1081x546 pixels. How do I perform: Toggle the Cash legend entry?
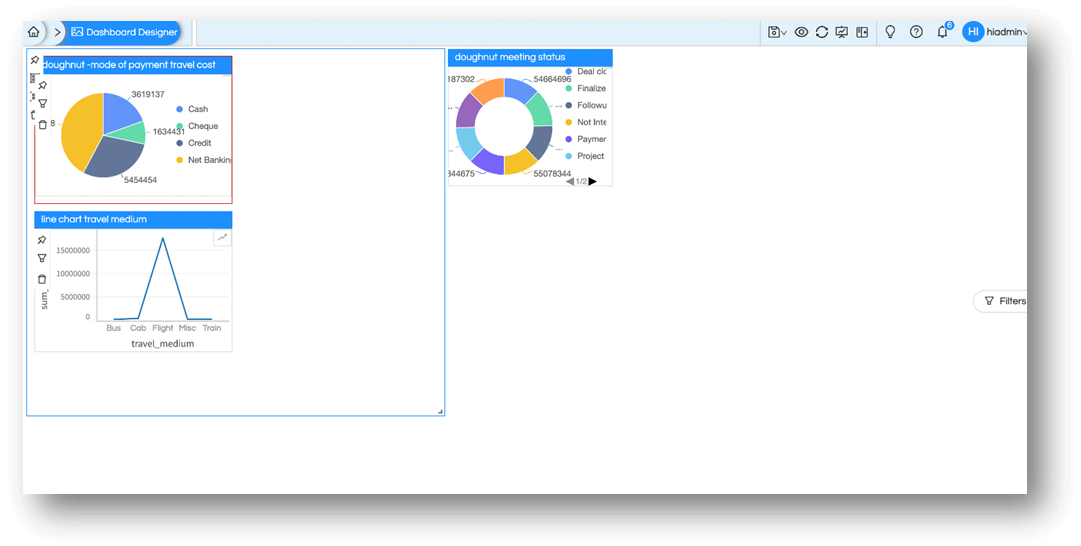192,109
